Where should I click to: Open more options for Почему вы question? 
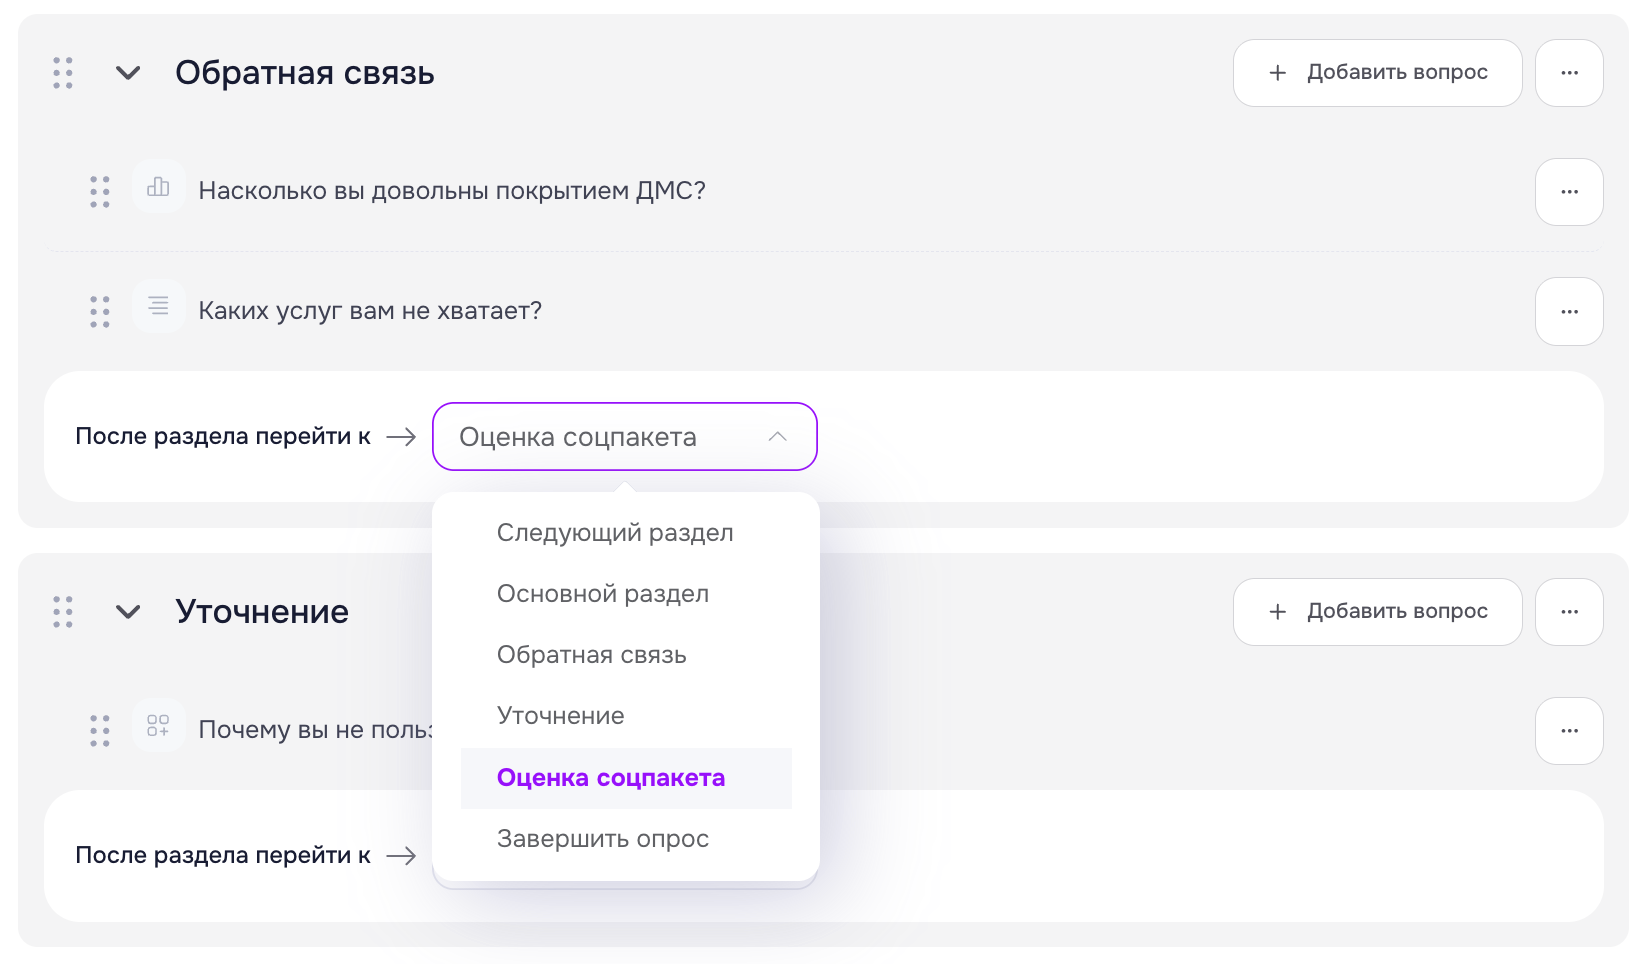[x=1569, y=731]
